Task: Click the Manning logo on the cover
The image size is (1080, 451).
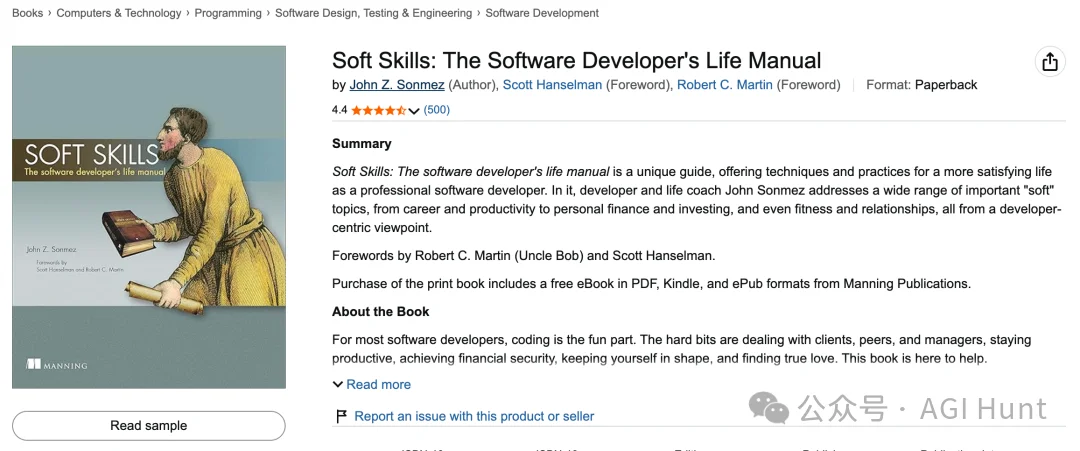Action: (56, 364)
